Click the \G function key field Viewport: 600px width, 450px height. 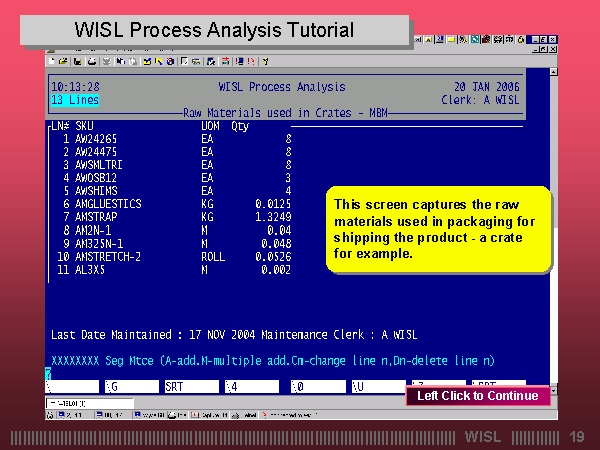click(129, 386)
